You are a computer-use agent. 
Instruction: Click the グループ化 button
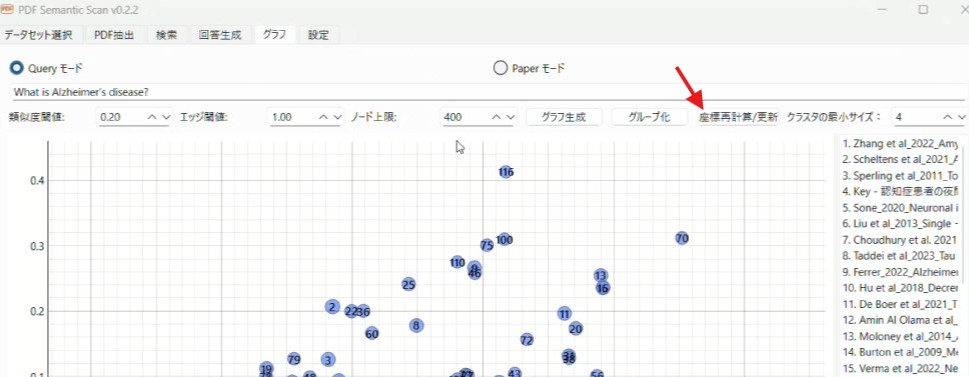(649, 117)
